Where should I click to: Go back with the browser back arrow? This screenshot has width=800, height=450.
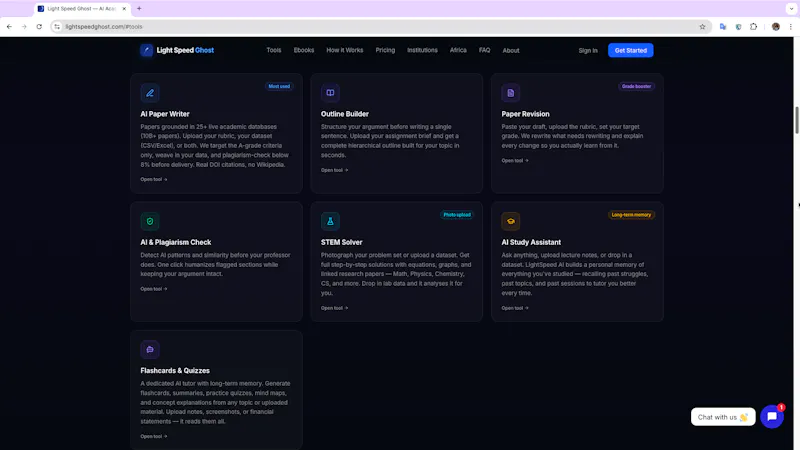[x=9, y=27]
